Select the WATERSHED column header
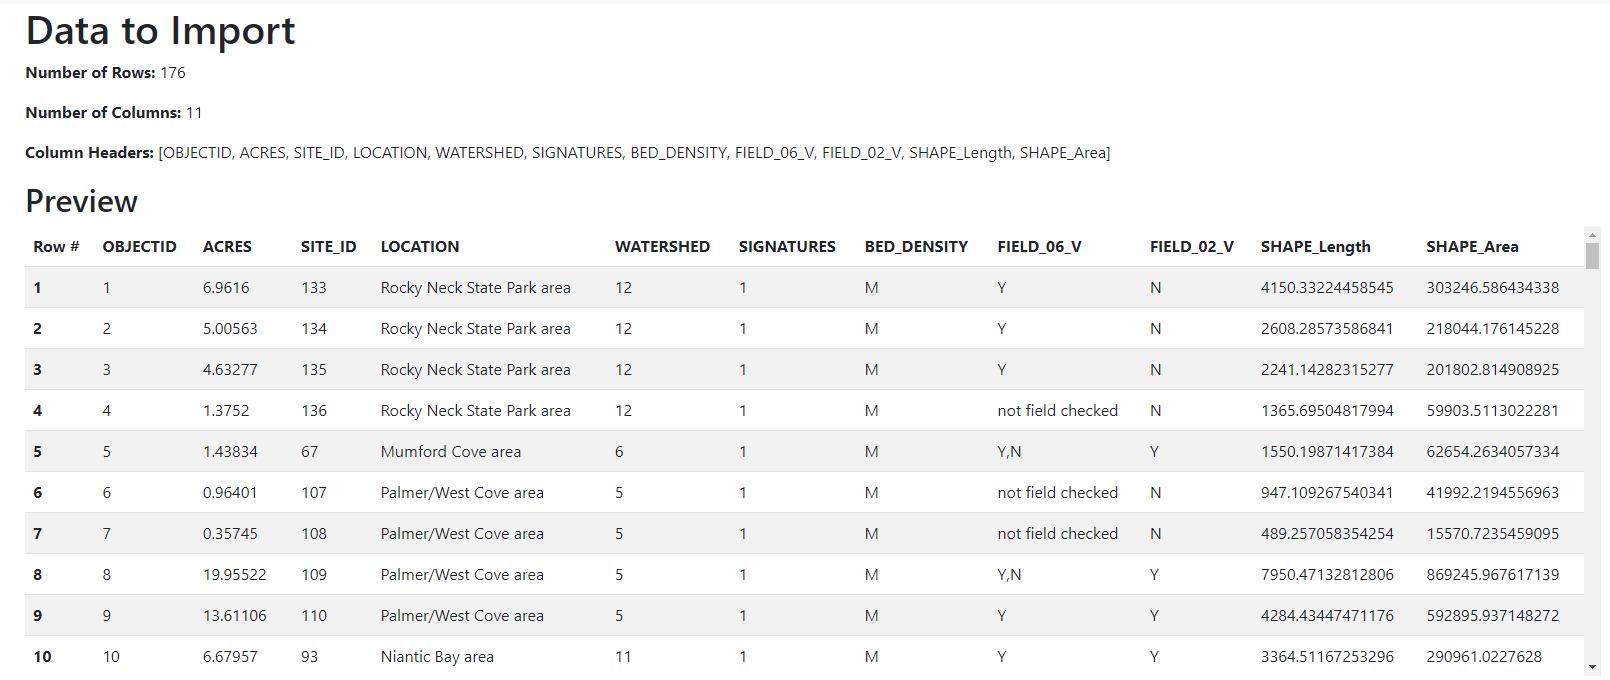Image resolution: width=1610 pixels, height=680 pixels. tap(662, 246)
